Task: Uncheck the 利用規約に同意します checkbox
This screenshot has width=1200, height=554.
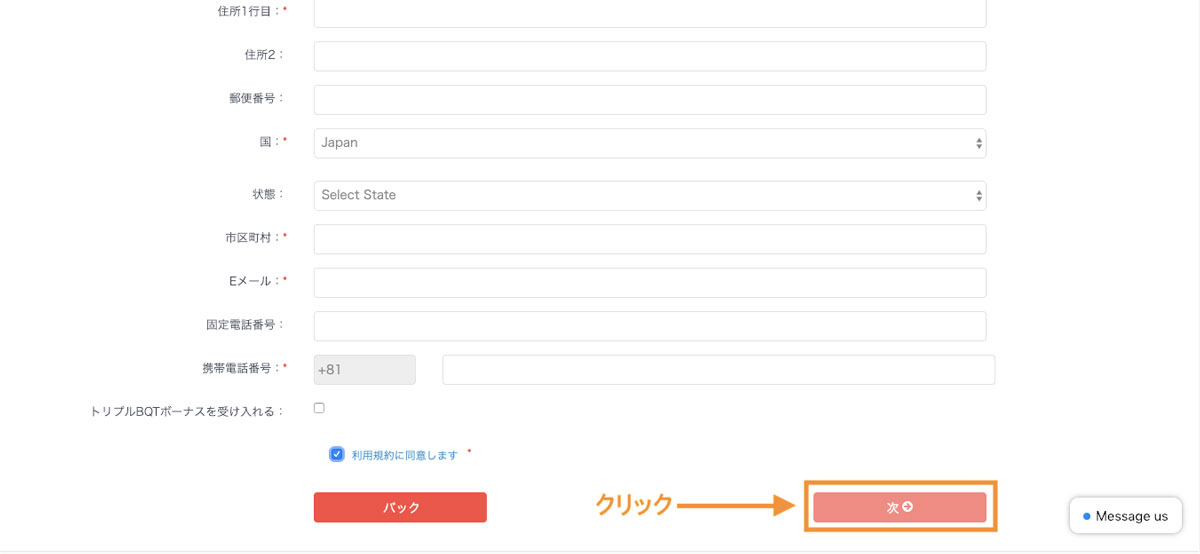Action: (x=337, y=454)
